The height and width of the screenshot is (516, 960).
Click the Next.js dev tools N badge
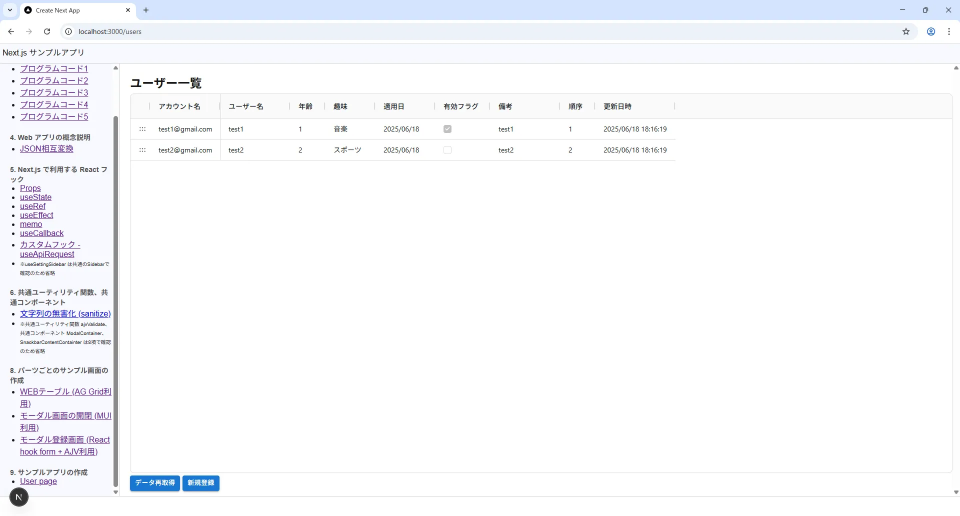coord(19,496)
